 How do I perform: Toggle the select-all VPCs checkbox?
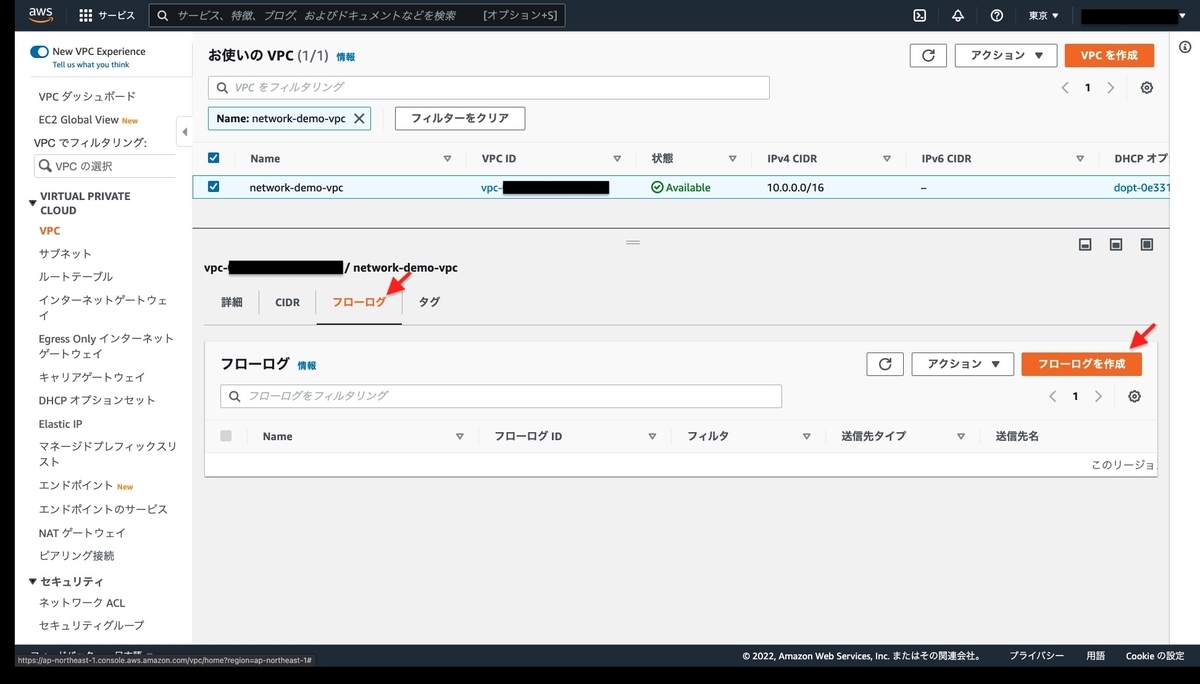pyautogui.click(x=214, y=158)
